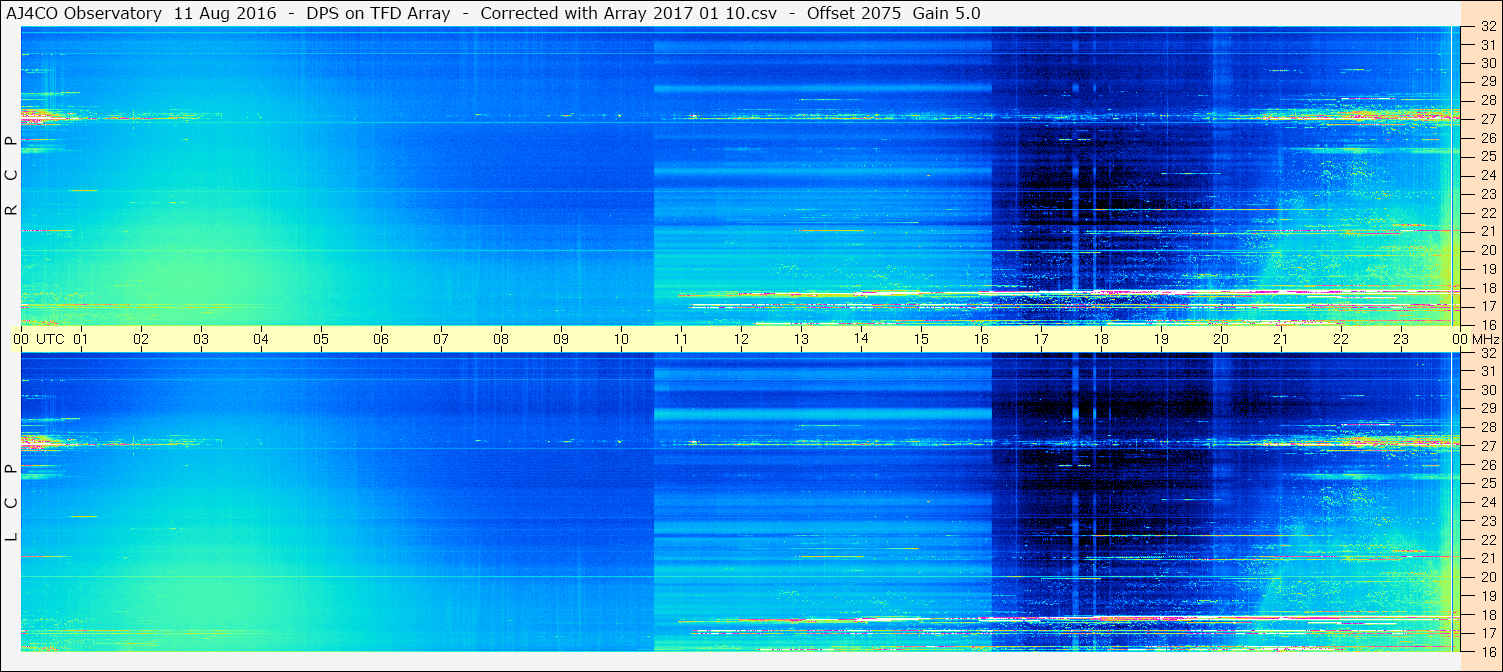Pick the 14 hour marker
The width and height of the screenshot is (1503, 672).
(x=861, y=340)
